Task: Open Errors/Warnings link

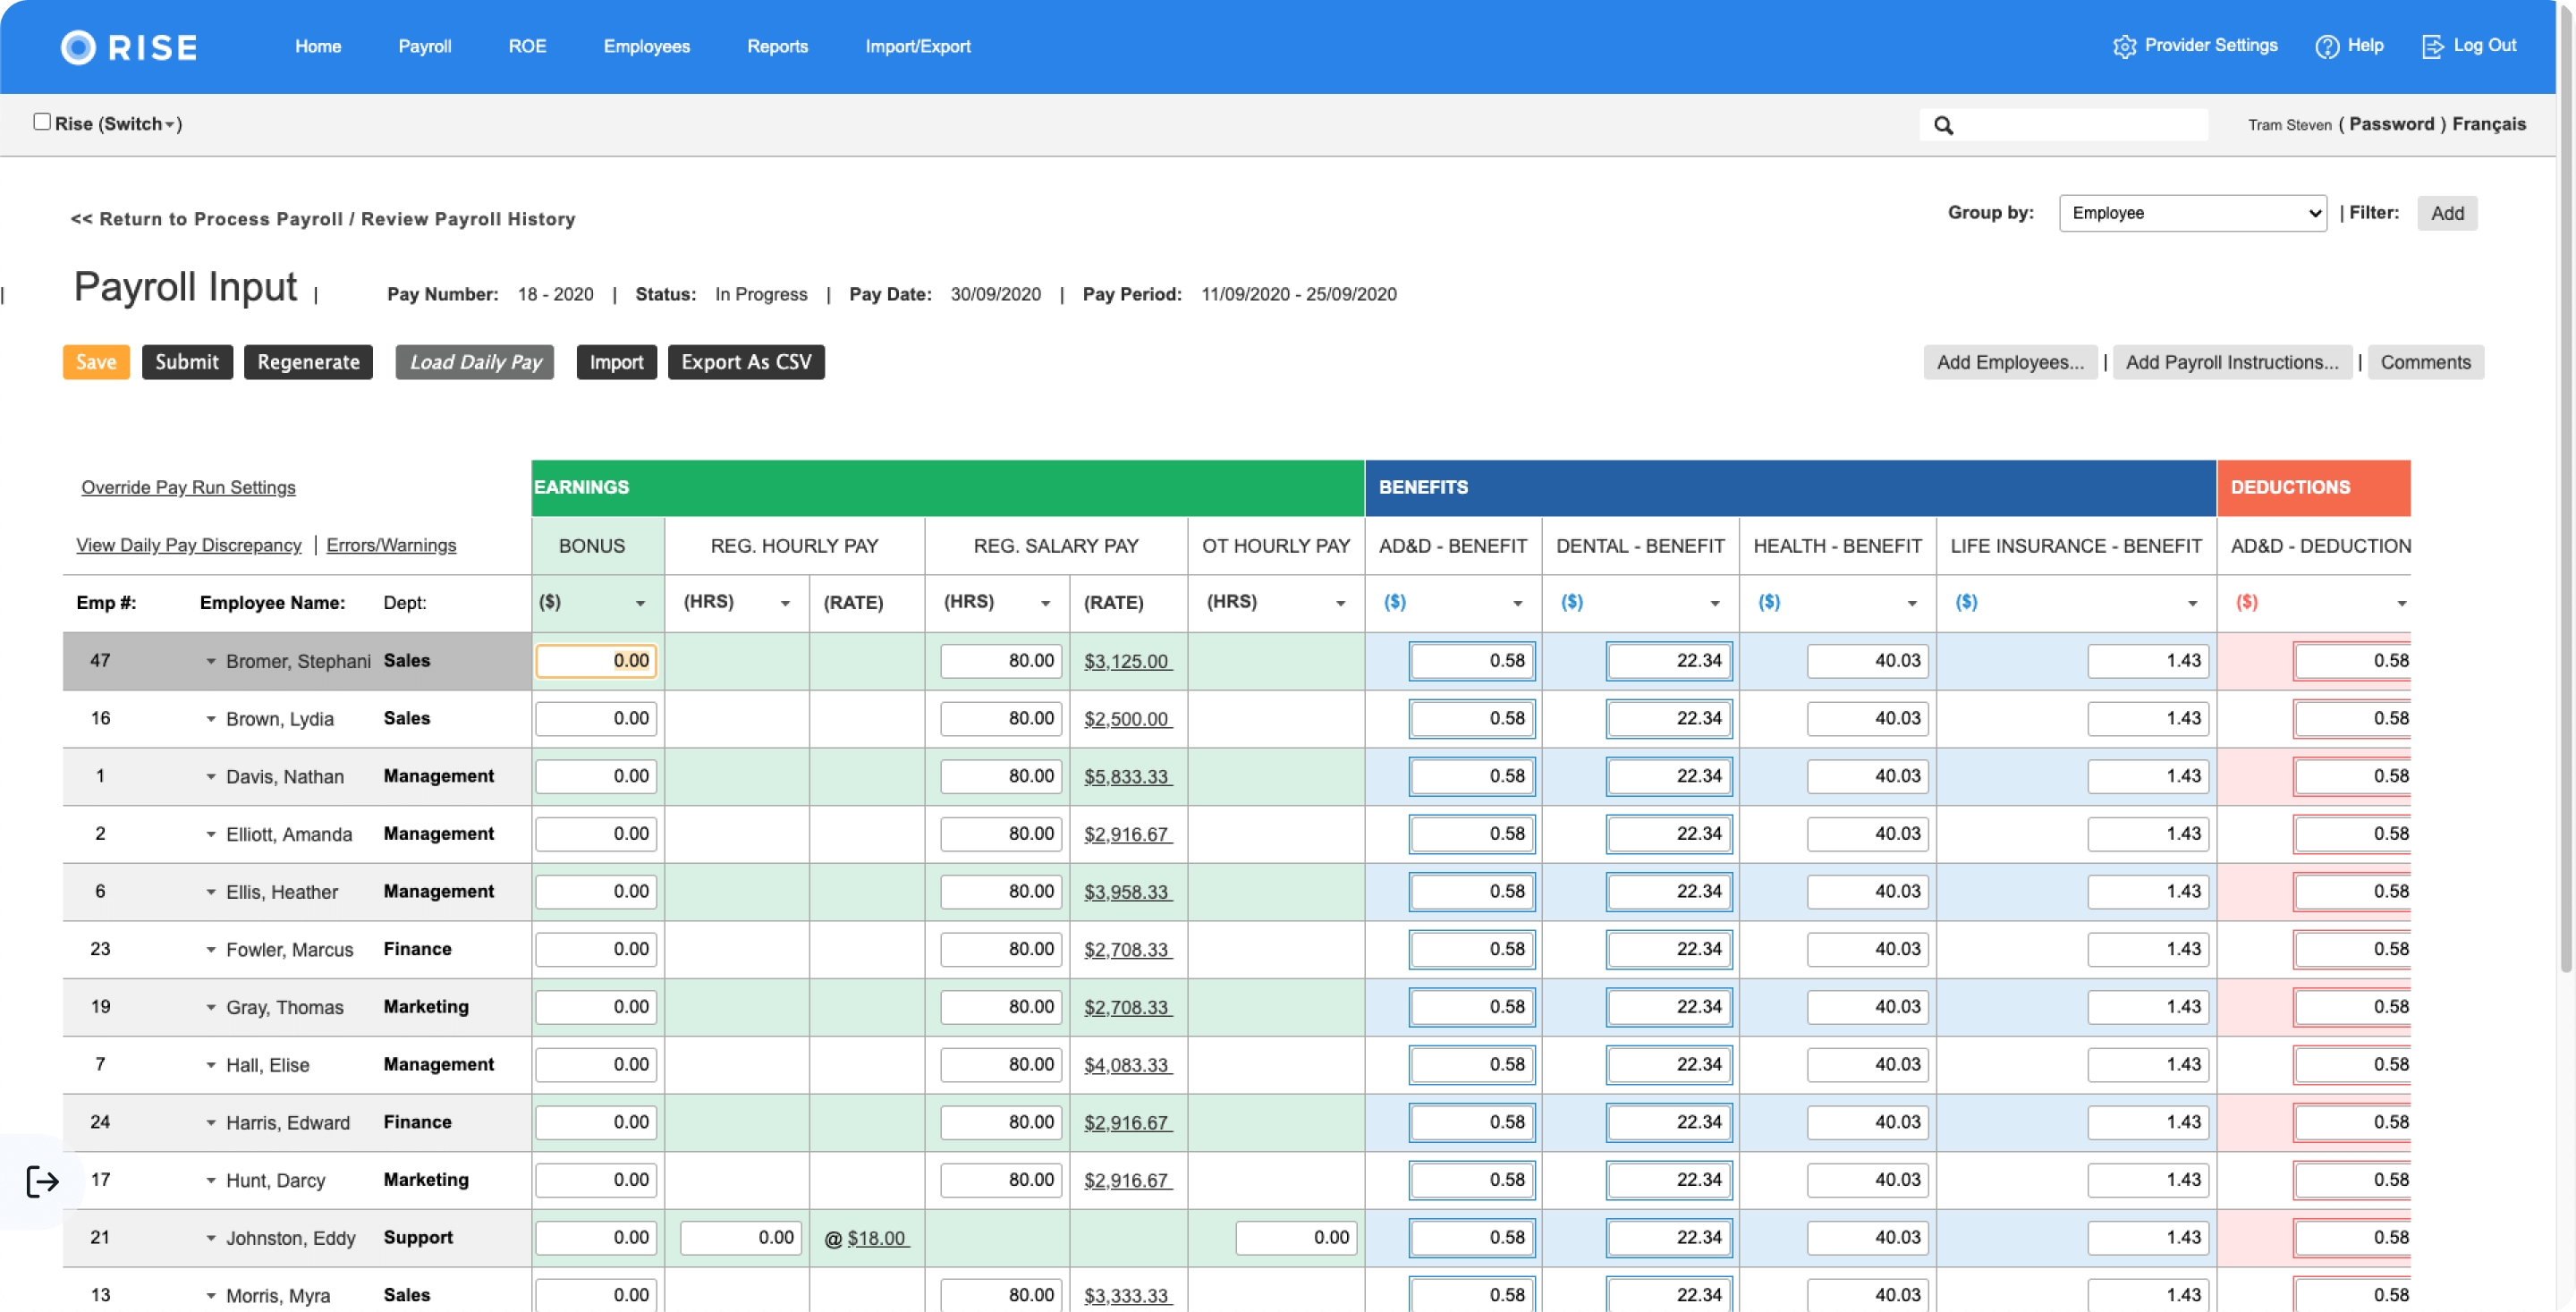Action: coord(391,545)
